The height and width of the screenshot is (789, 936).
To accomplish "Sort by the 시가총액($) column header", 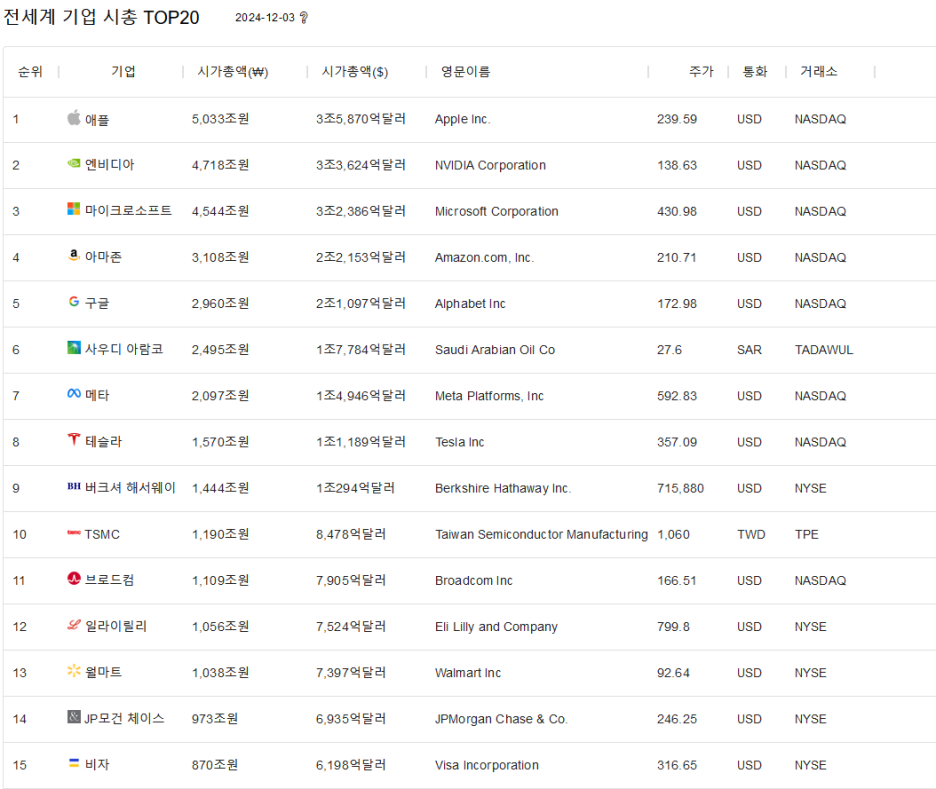I will pos(355,72).
